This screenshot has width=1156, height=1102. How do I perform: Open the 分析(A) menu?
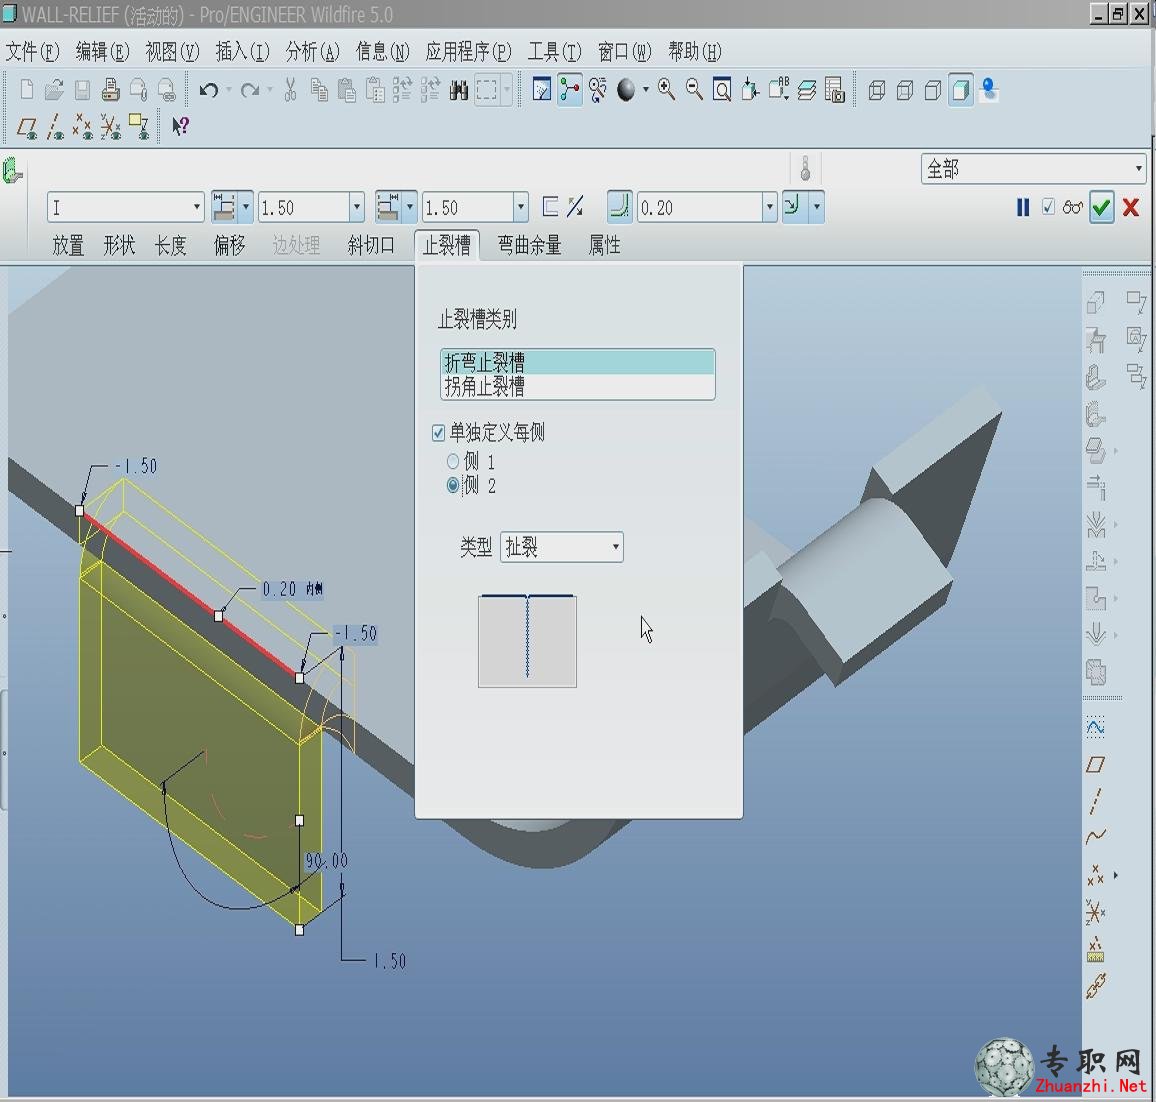pyautogui.click(x=313, y=52)
